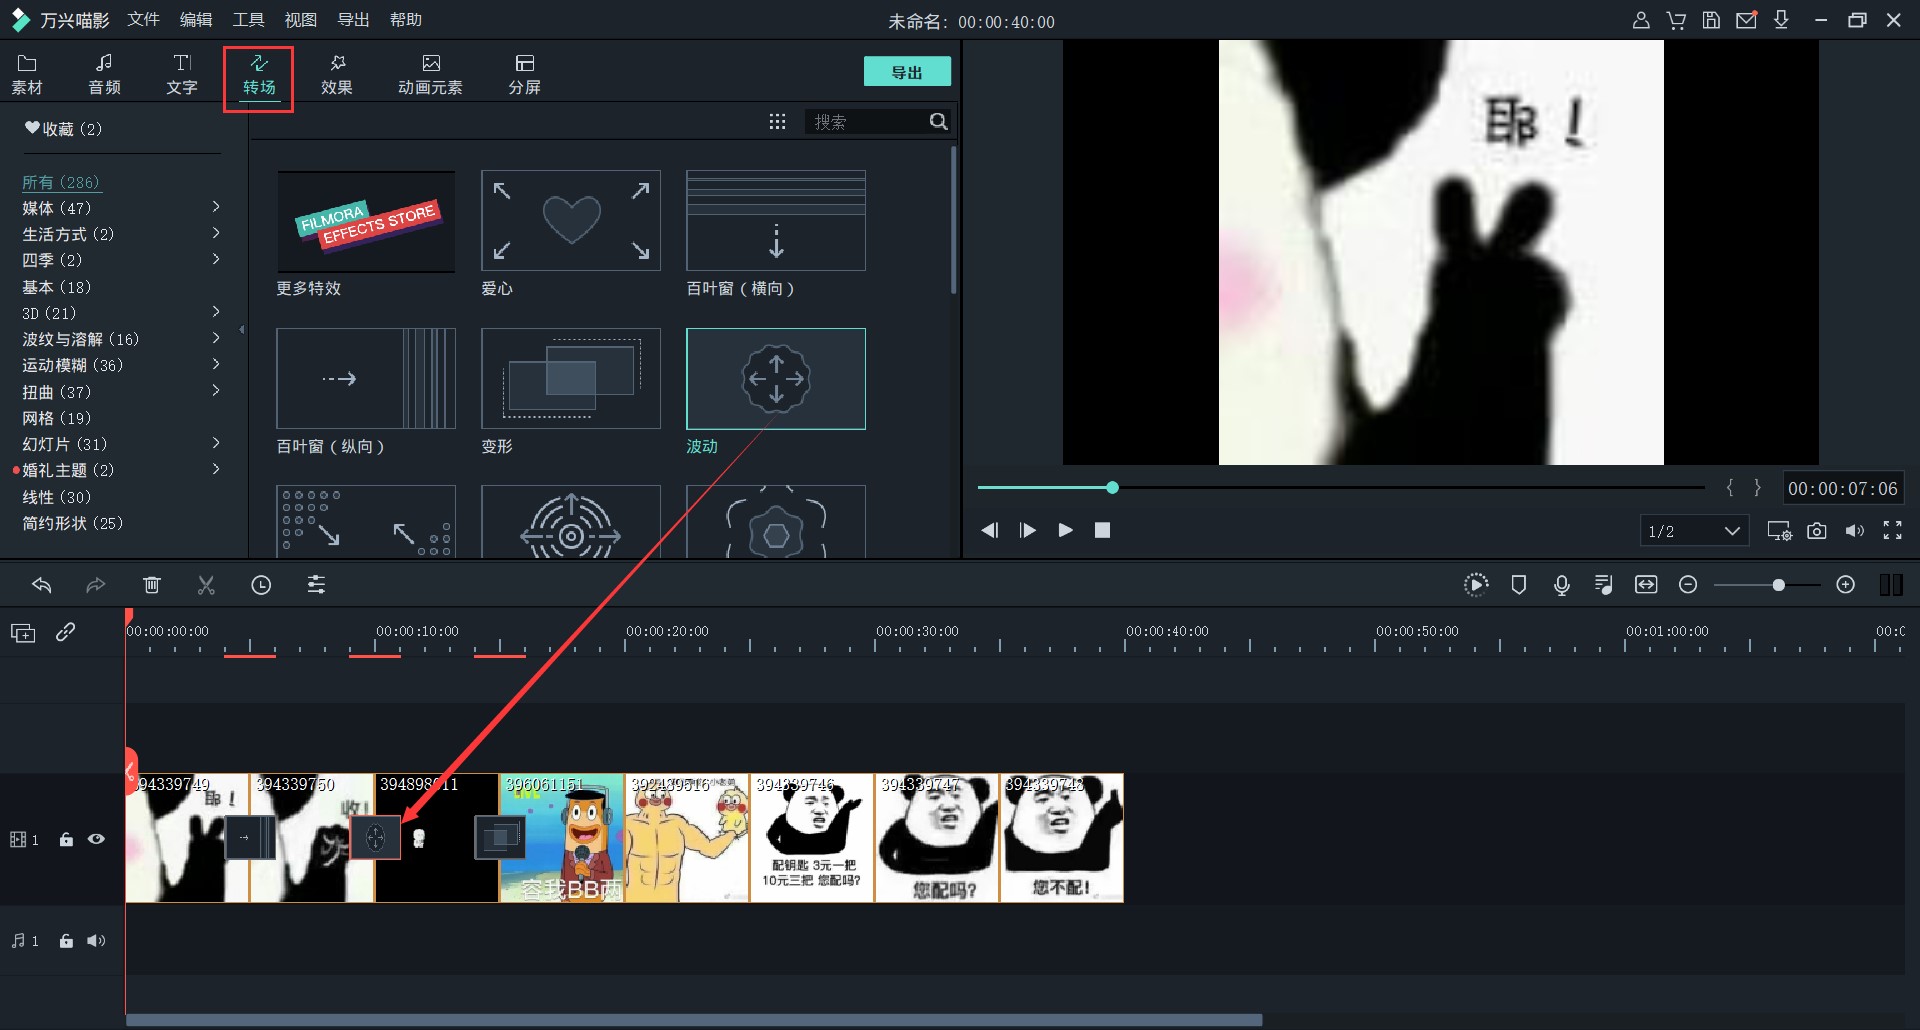Click the timeline zoom slider handle
Image resolution: width=1920 pixels, height=1030 pixels.
(1778, 585)
